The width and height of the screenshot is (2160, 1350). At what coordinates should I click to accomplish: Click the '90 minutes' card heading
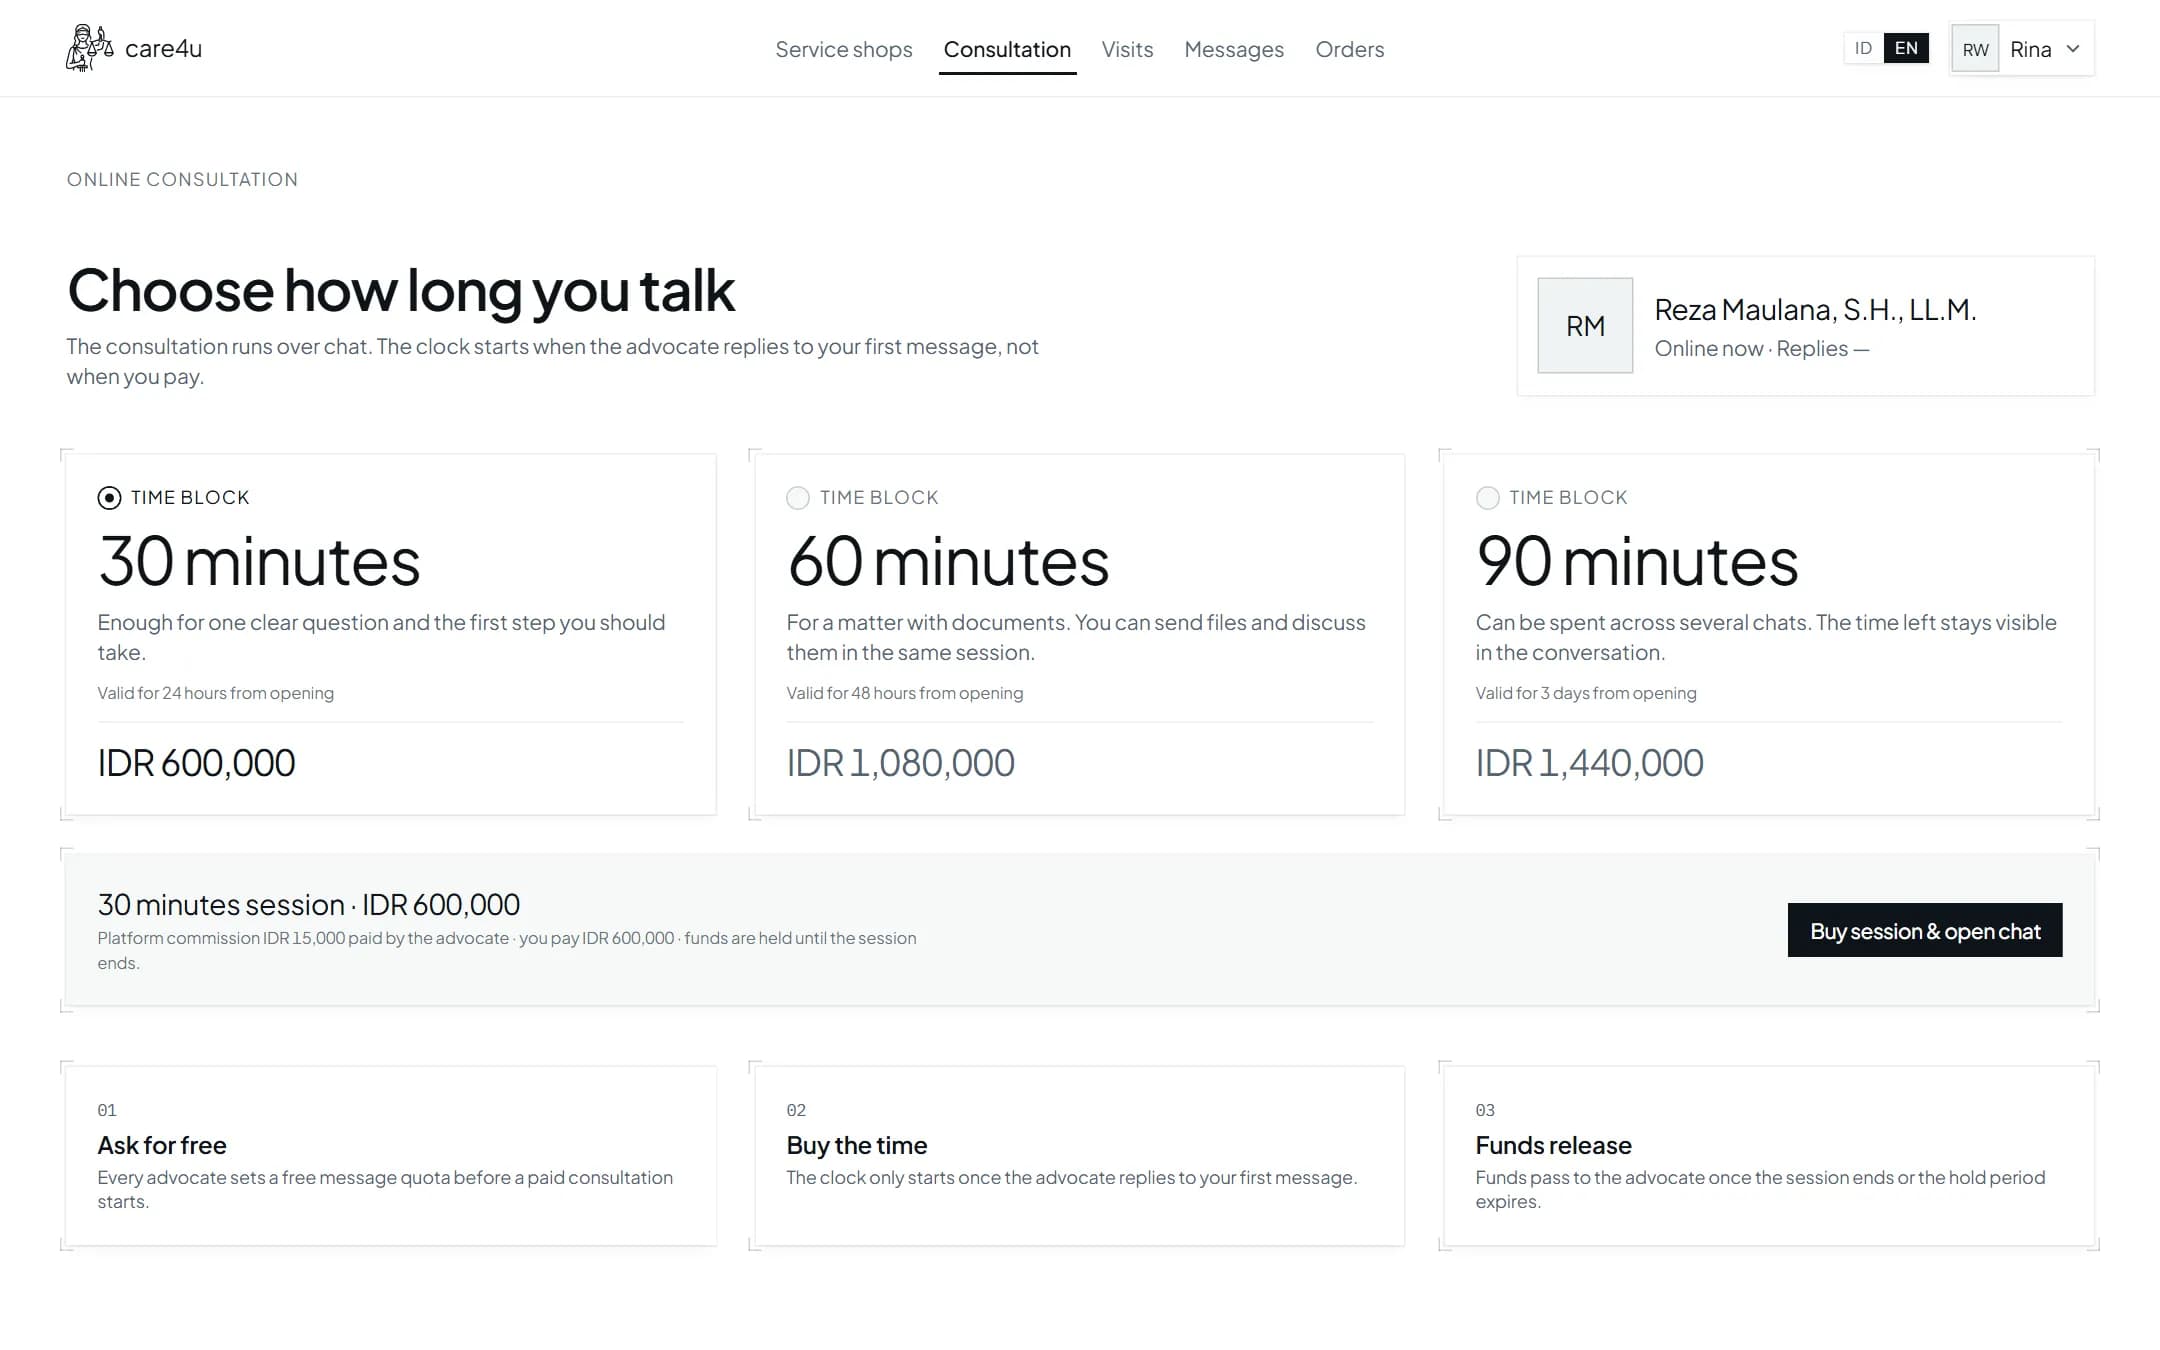point(1637,561)
